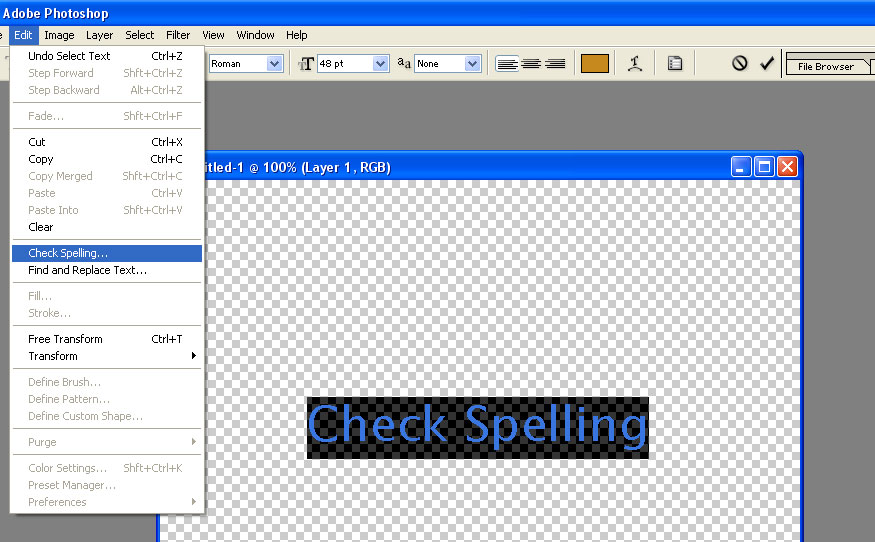Open the font style Roman dropdown
This screenshot has width=875, height=542.
(x=274, y=64)
